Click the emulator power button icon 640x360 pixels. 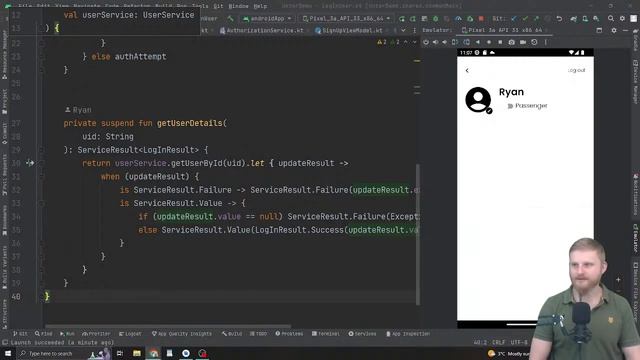[426, 42]
